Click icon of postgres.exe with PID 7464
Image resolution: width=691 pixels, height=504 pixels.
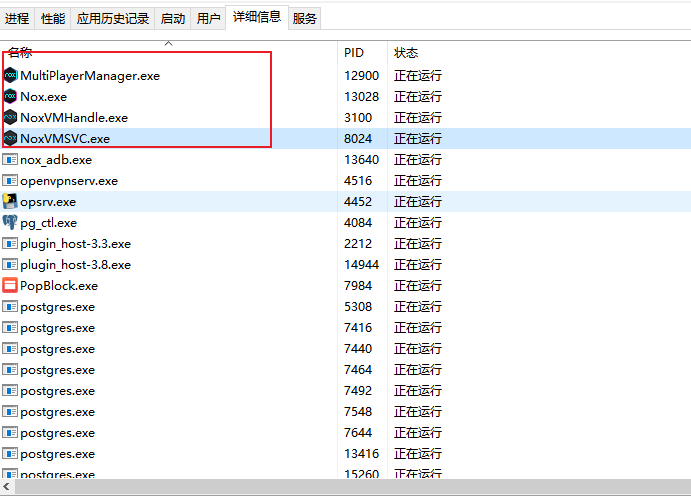10,370
